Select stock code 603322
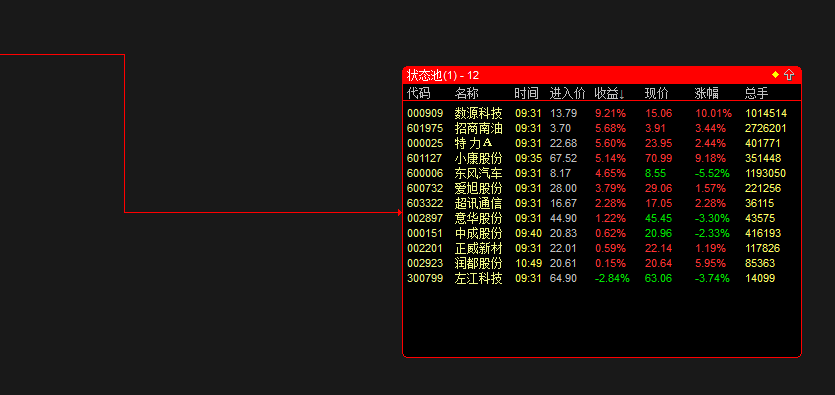The image size is (835, 395). pos(425,203)
